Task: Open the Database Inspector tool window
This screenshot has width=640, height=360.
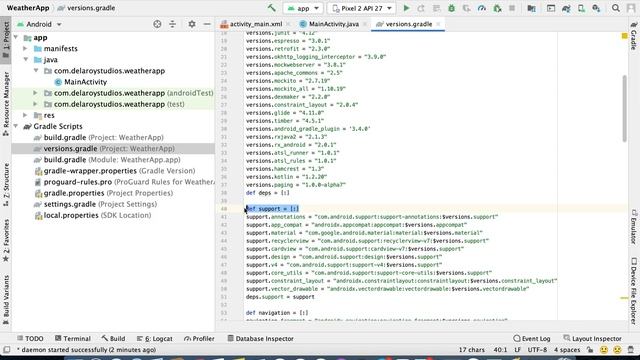Action: pos(260,338)
